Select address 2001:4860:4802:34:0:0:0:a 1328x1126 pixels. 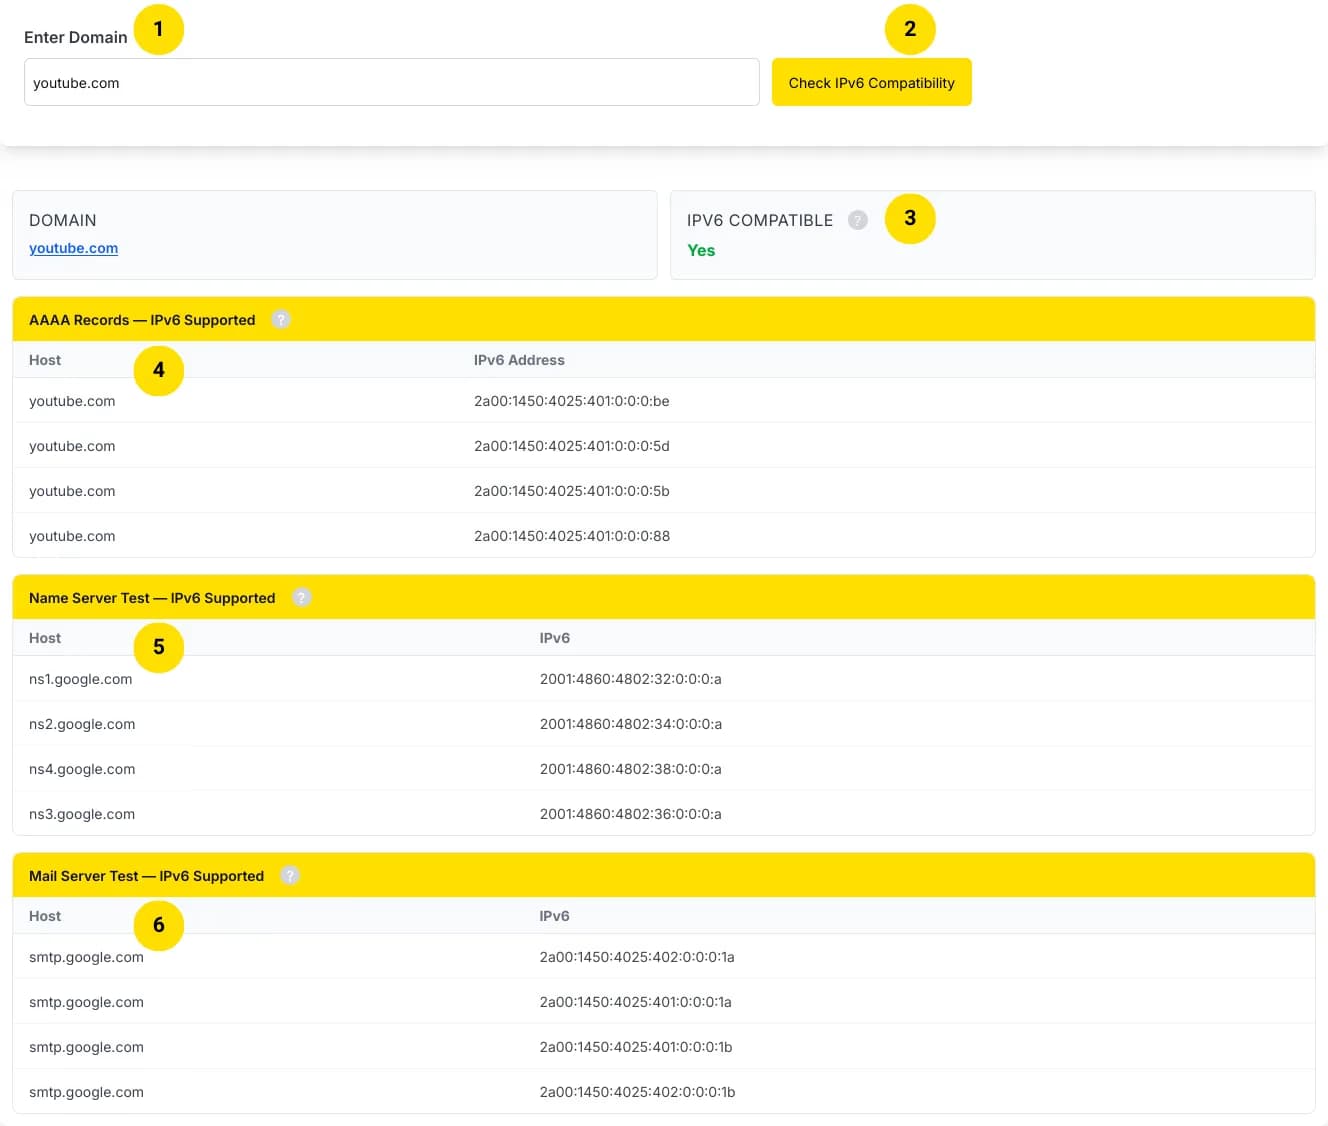click(x=630, y=724)
